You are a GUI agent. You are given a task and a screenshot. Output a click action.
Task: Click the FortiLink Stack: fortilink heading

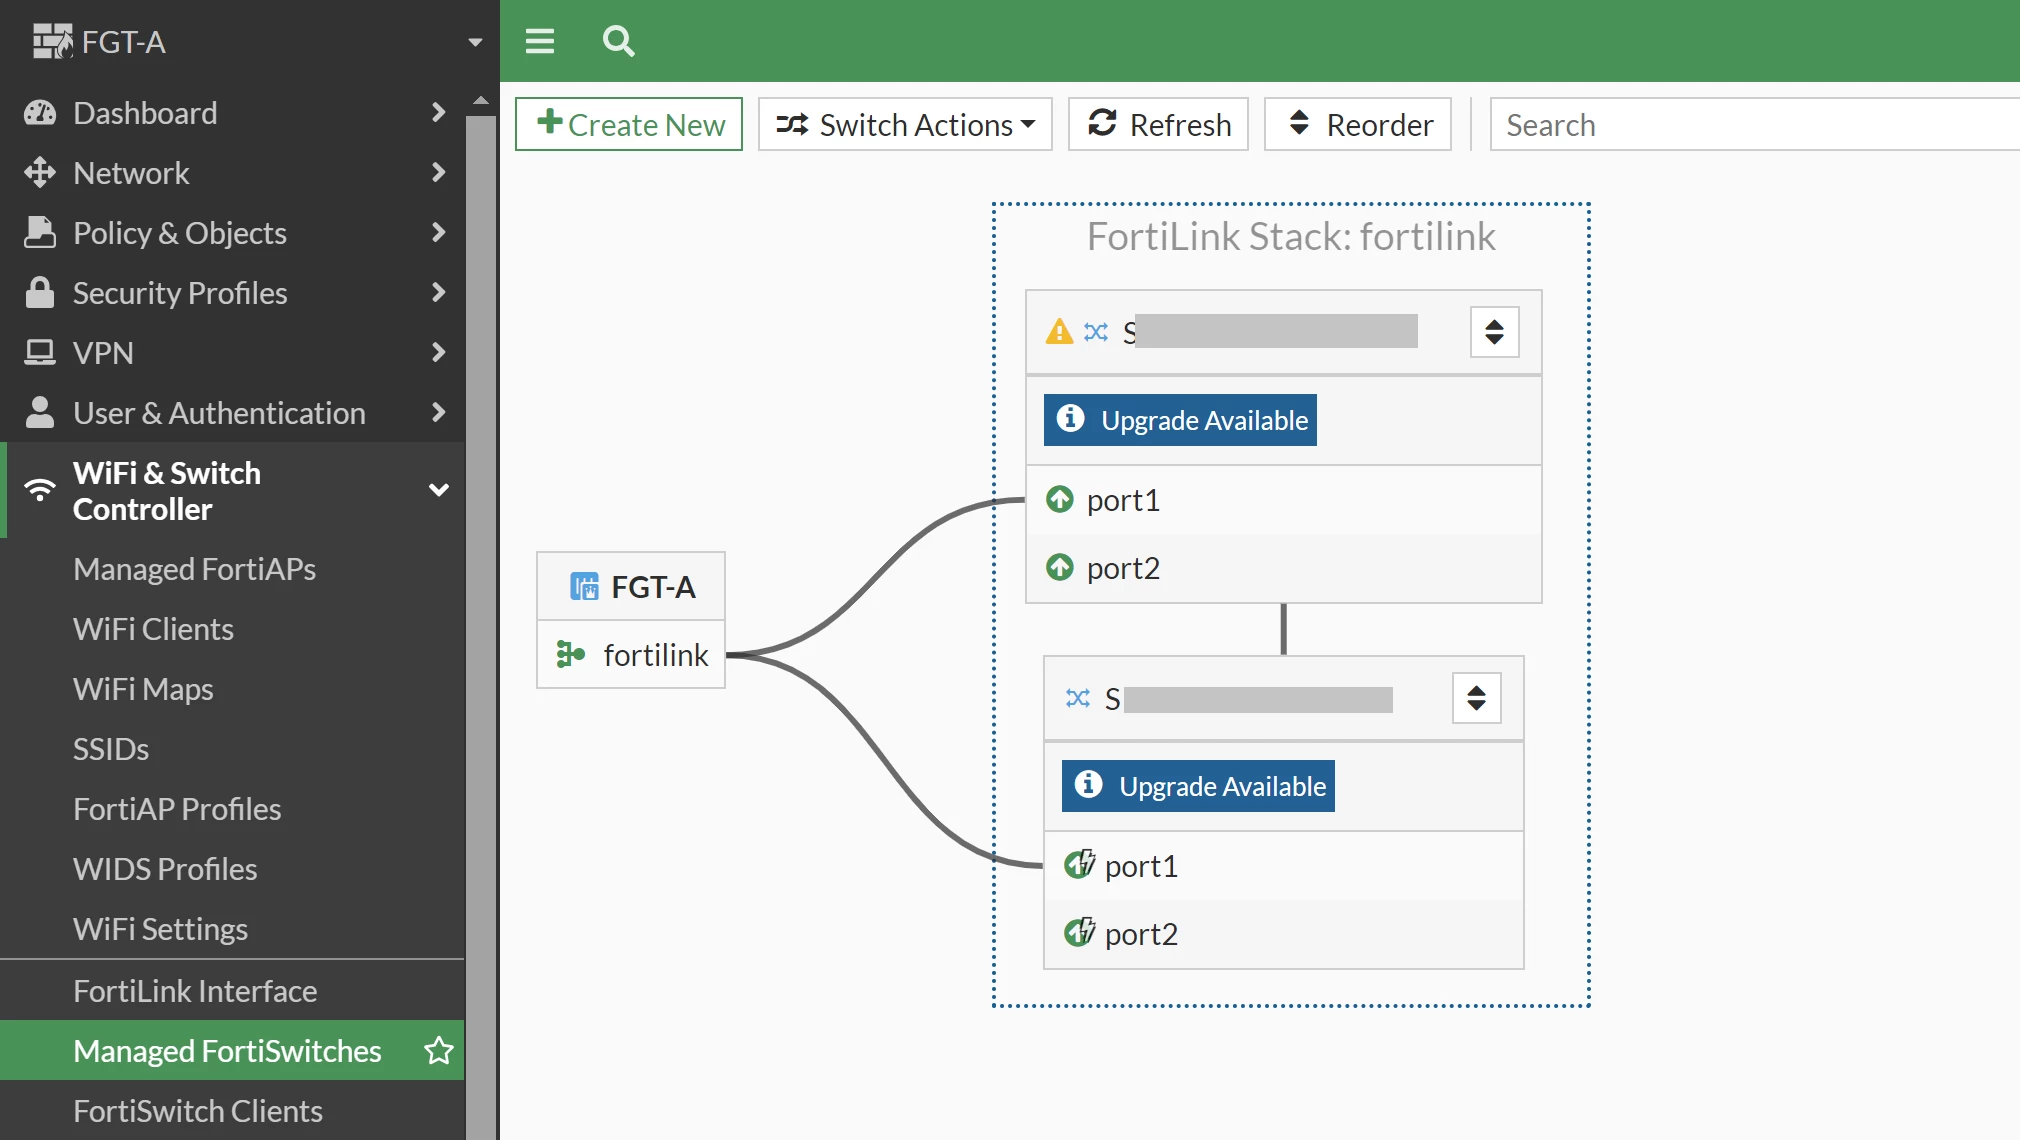[1291, 237]
